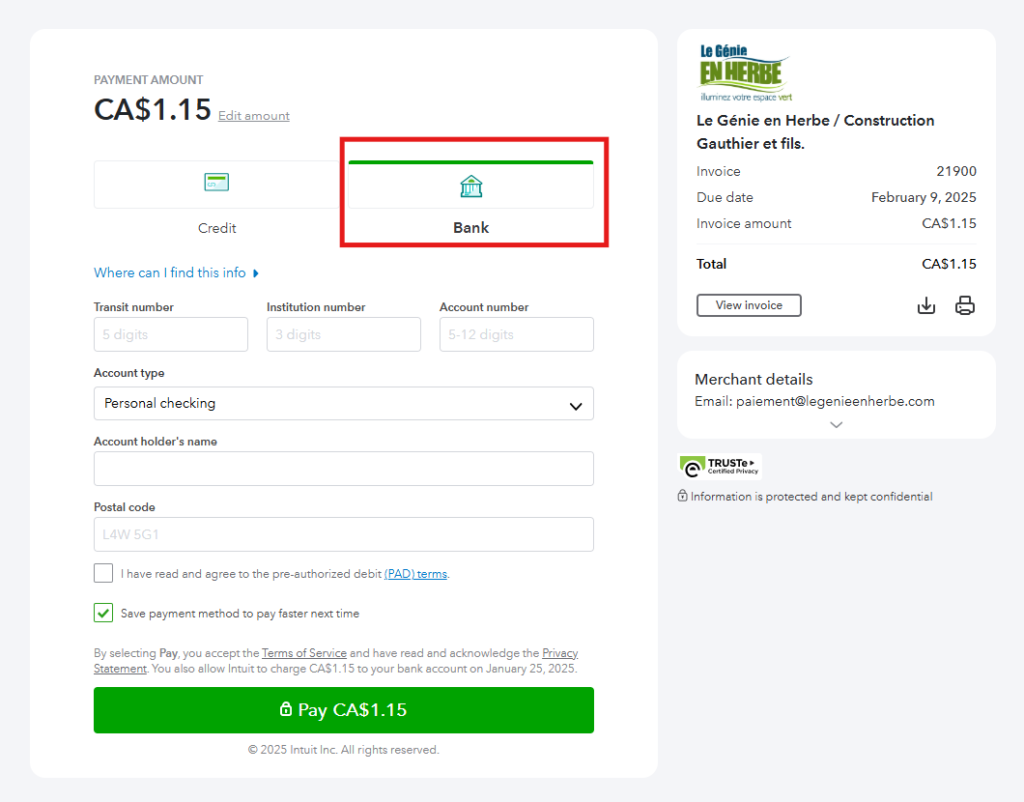Screen dimensions: 1024x802
Task: Click the Total CA$1.15 value
Action: 949,264
